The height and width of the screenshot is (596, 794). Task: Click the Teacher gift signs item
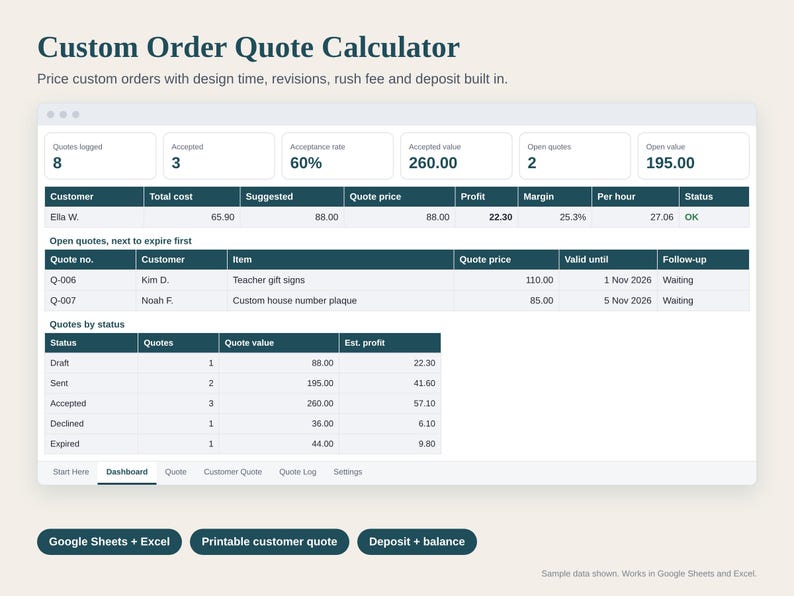340,280
